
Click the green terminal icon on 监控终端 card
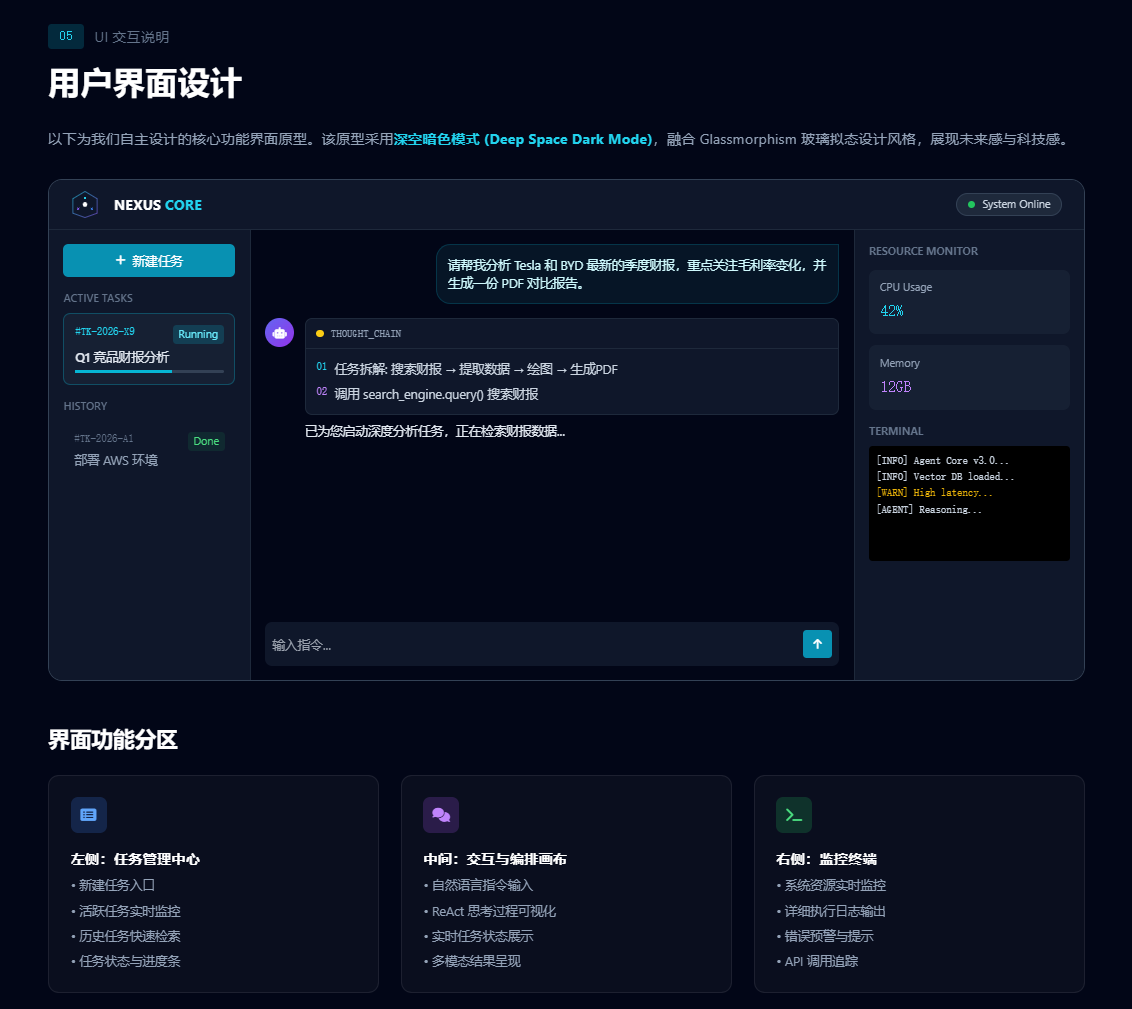click(794, 815)
